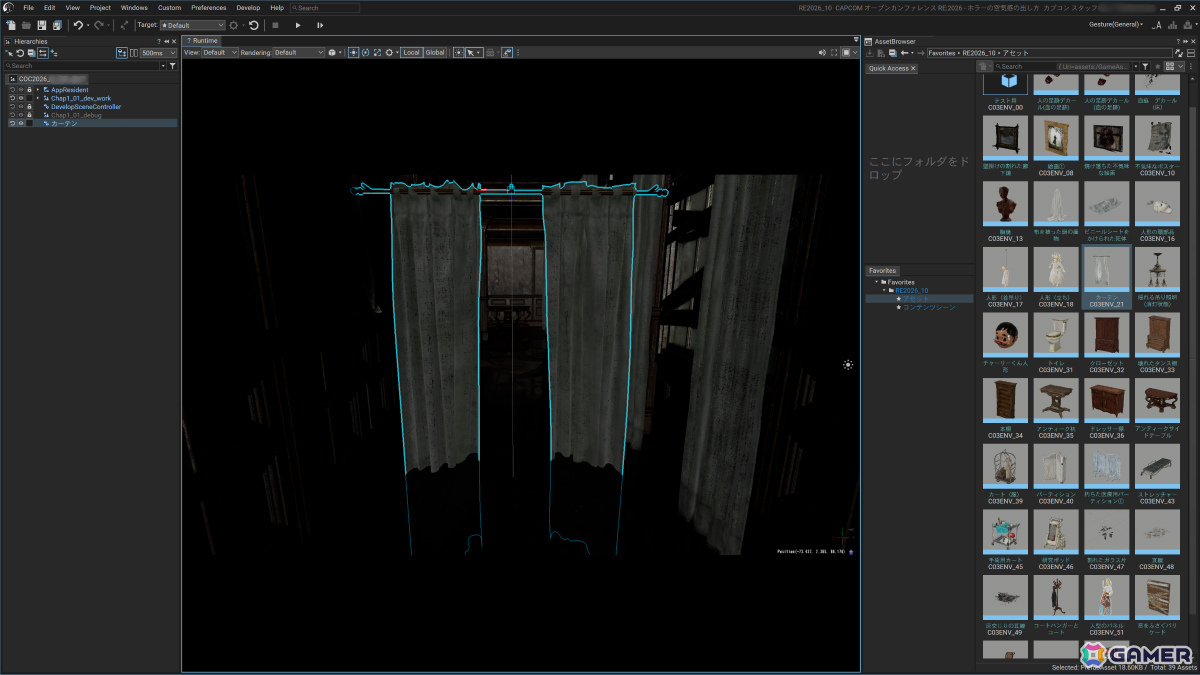Click the top menu bar Search field

tap(325, 8)
